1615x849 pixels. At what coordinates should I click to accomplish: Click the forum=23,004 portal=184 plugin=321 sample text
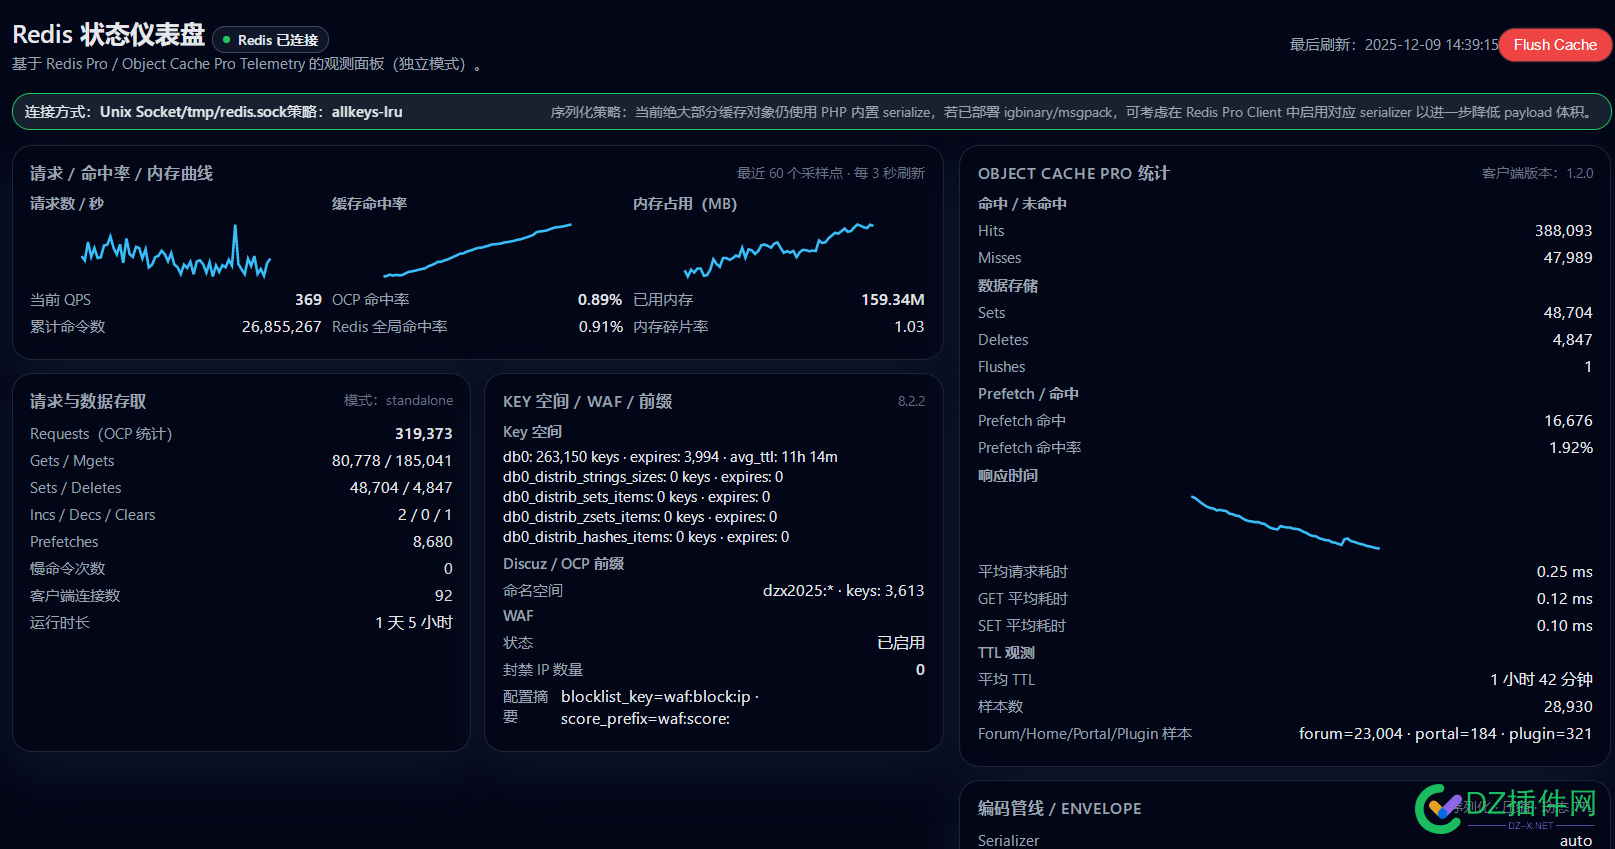1445,734
